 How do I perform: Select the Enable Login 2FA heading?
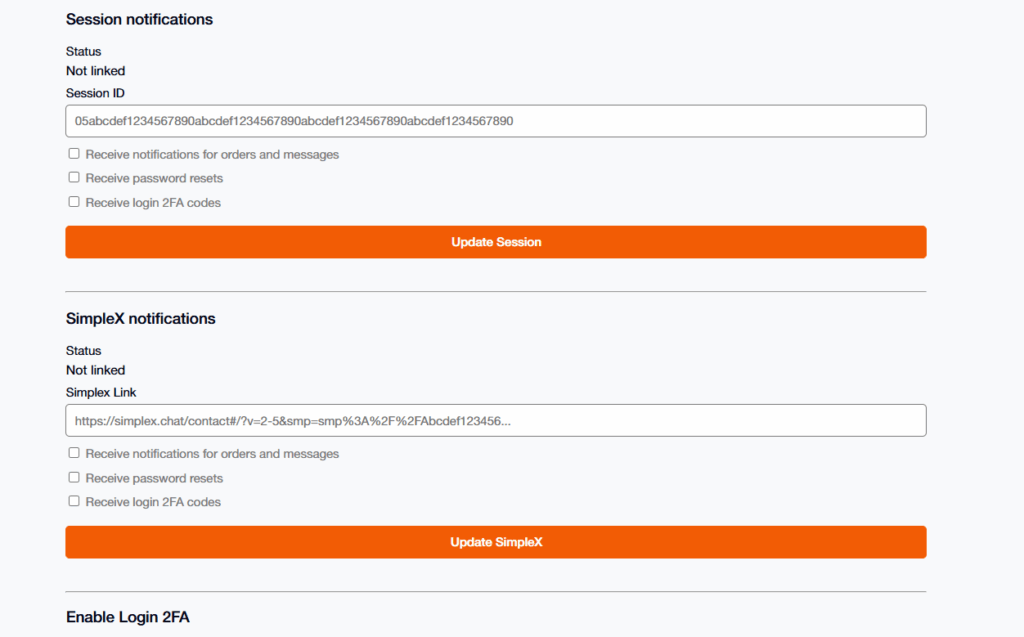pos(127,617)
